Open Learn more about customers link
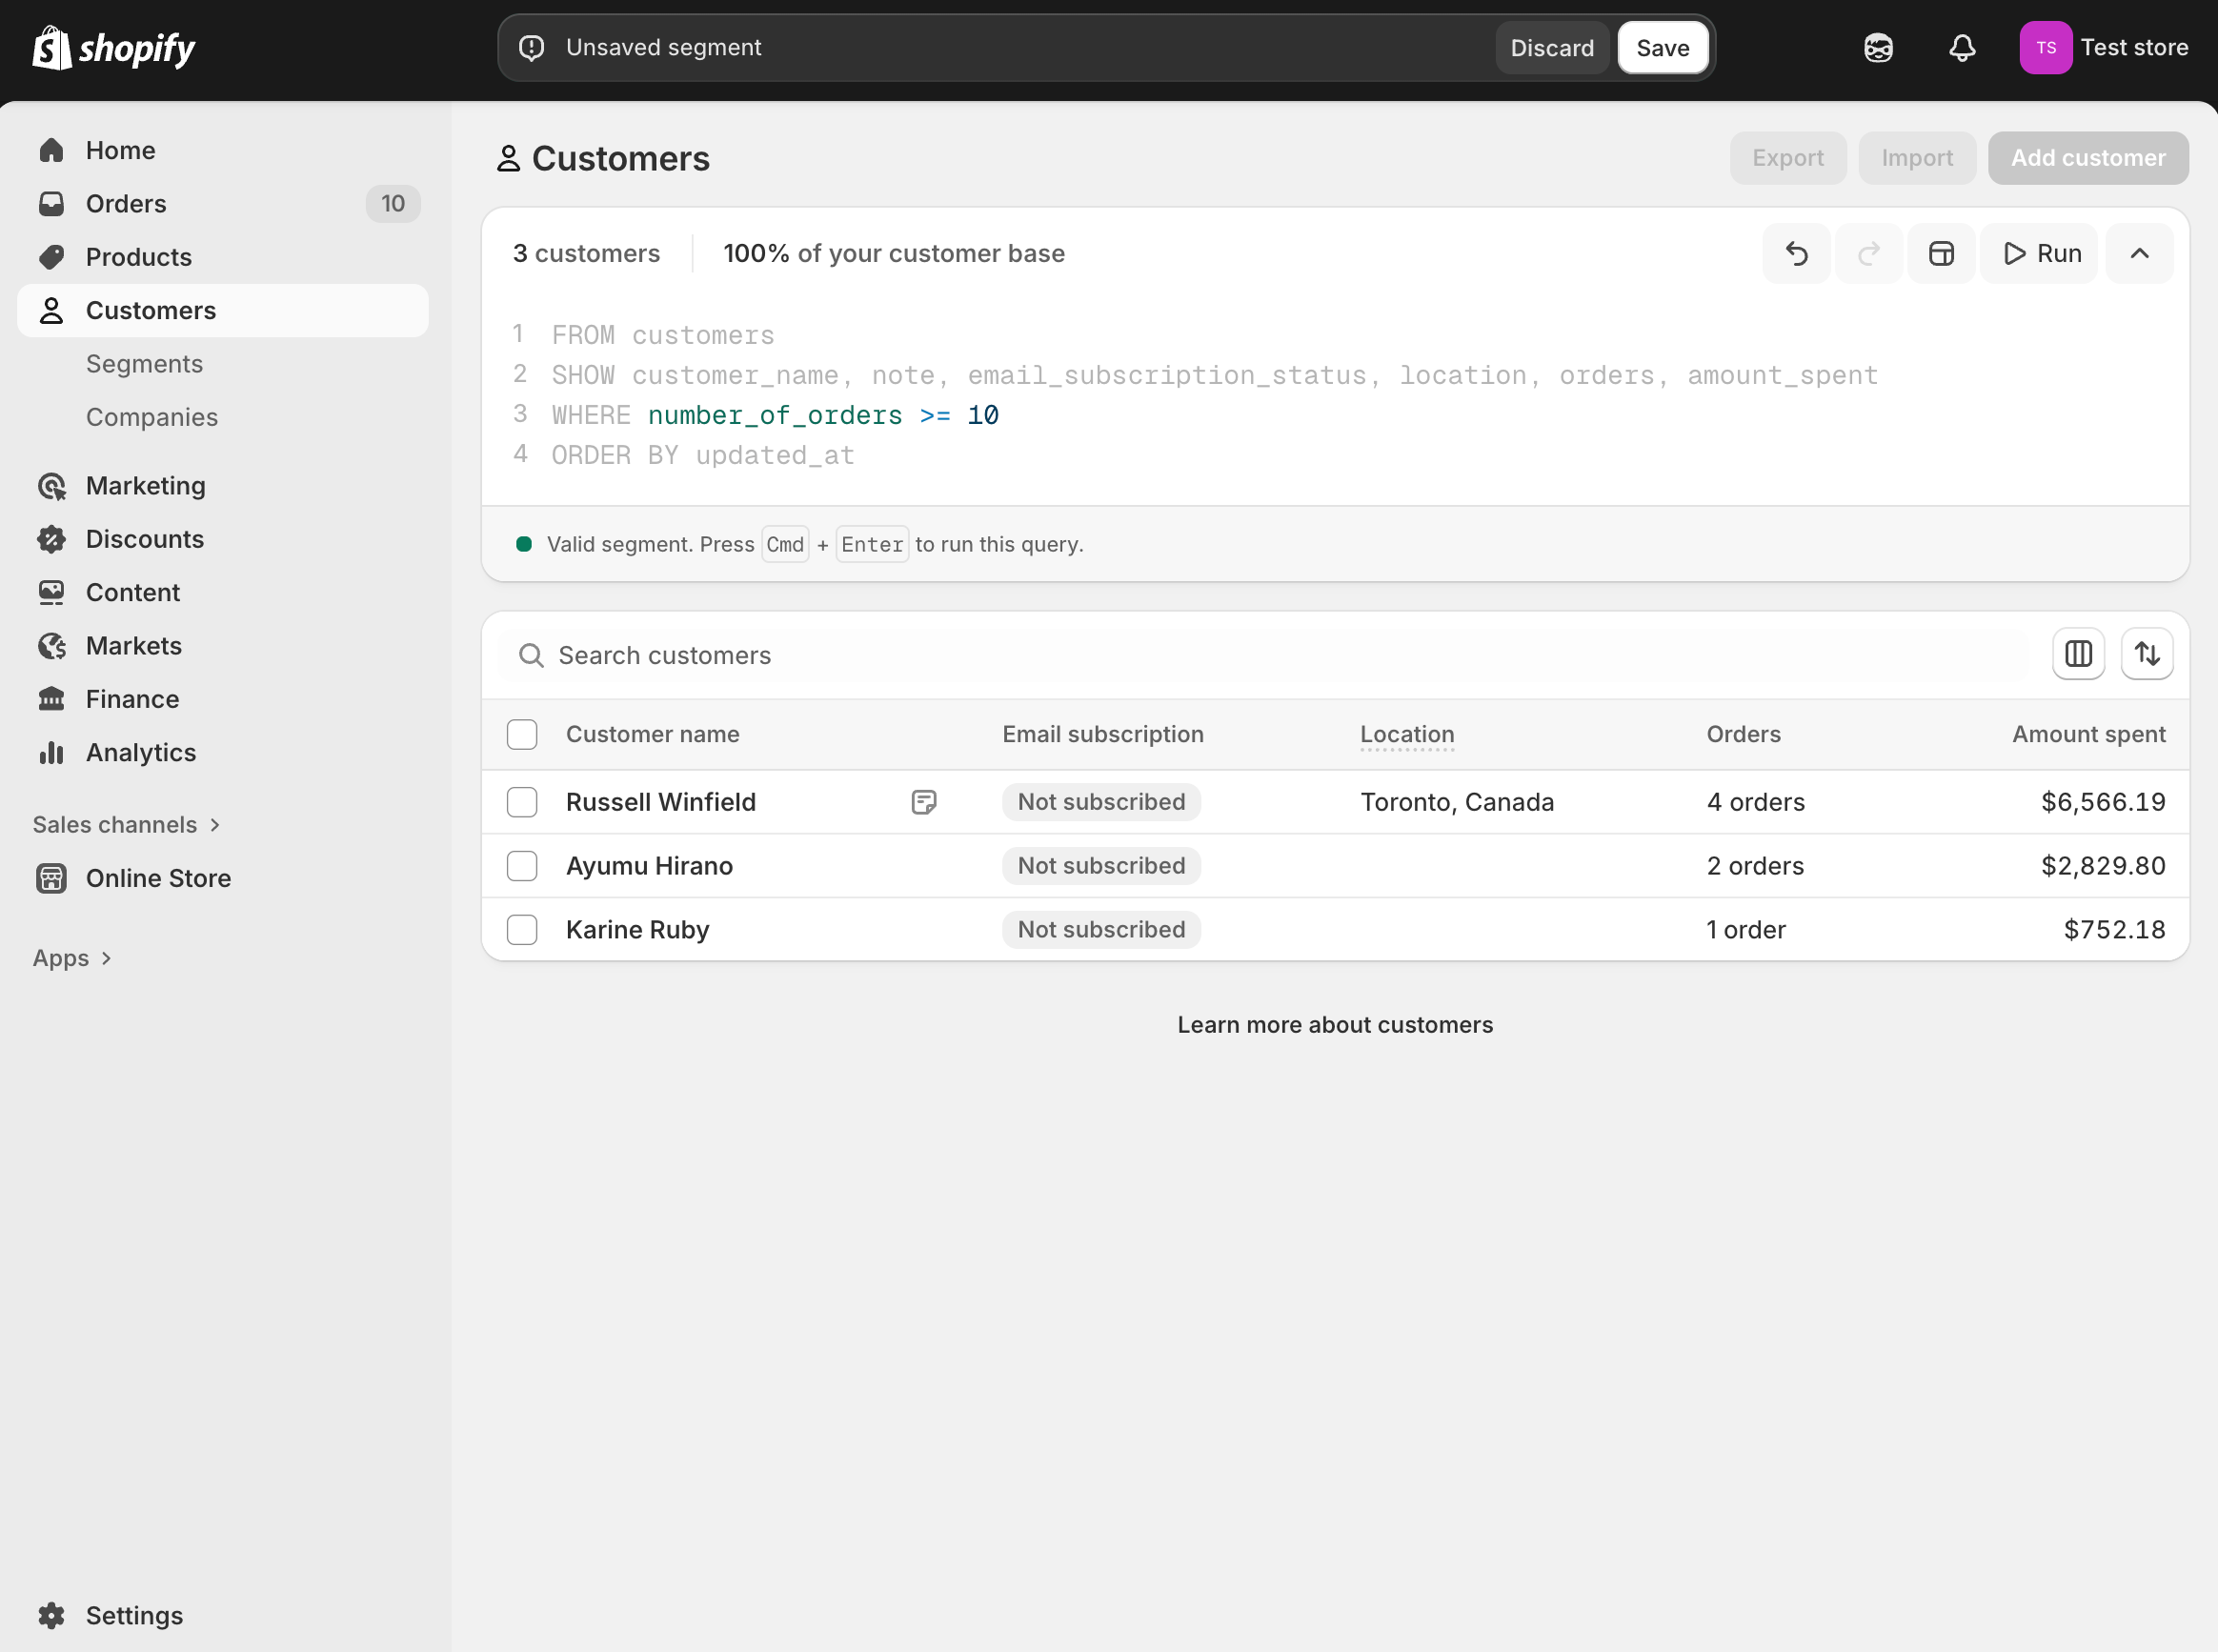Image resolution: width=2218 pixels, height=1652 pixels. [1334, 1025]
